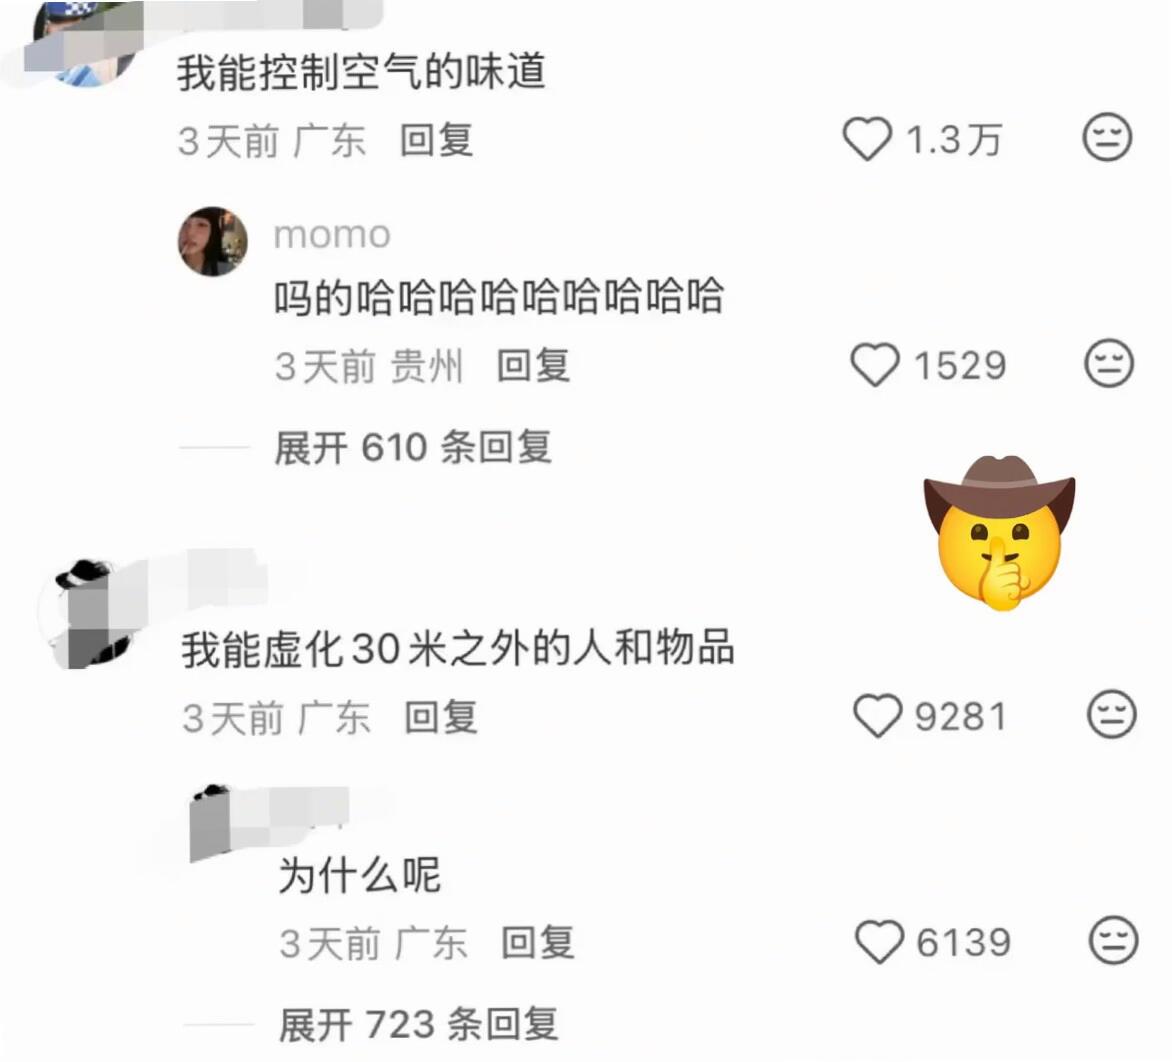This screenshot has width=1172, height=1062.
Task: Like momo's reply with 1529 likes
Action: 875,365
